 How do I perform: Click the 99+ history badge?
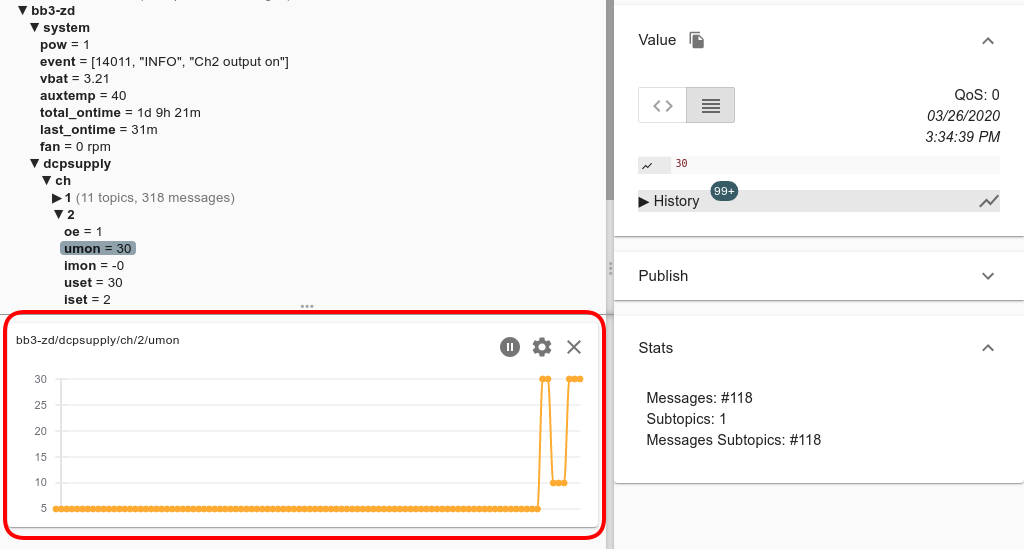coord(724,190)
